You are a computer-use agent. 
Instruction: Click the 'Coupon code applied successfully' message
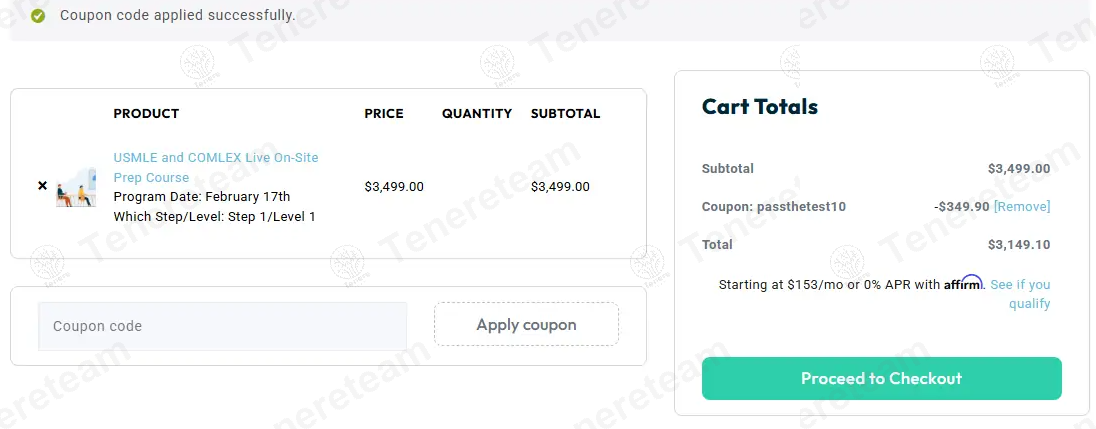[x=177, y=16]
